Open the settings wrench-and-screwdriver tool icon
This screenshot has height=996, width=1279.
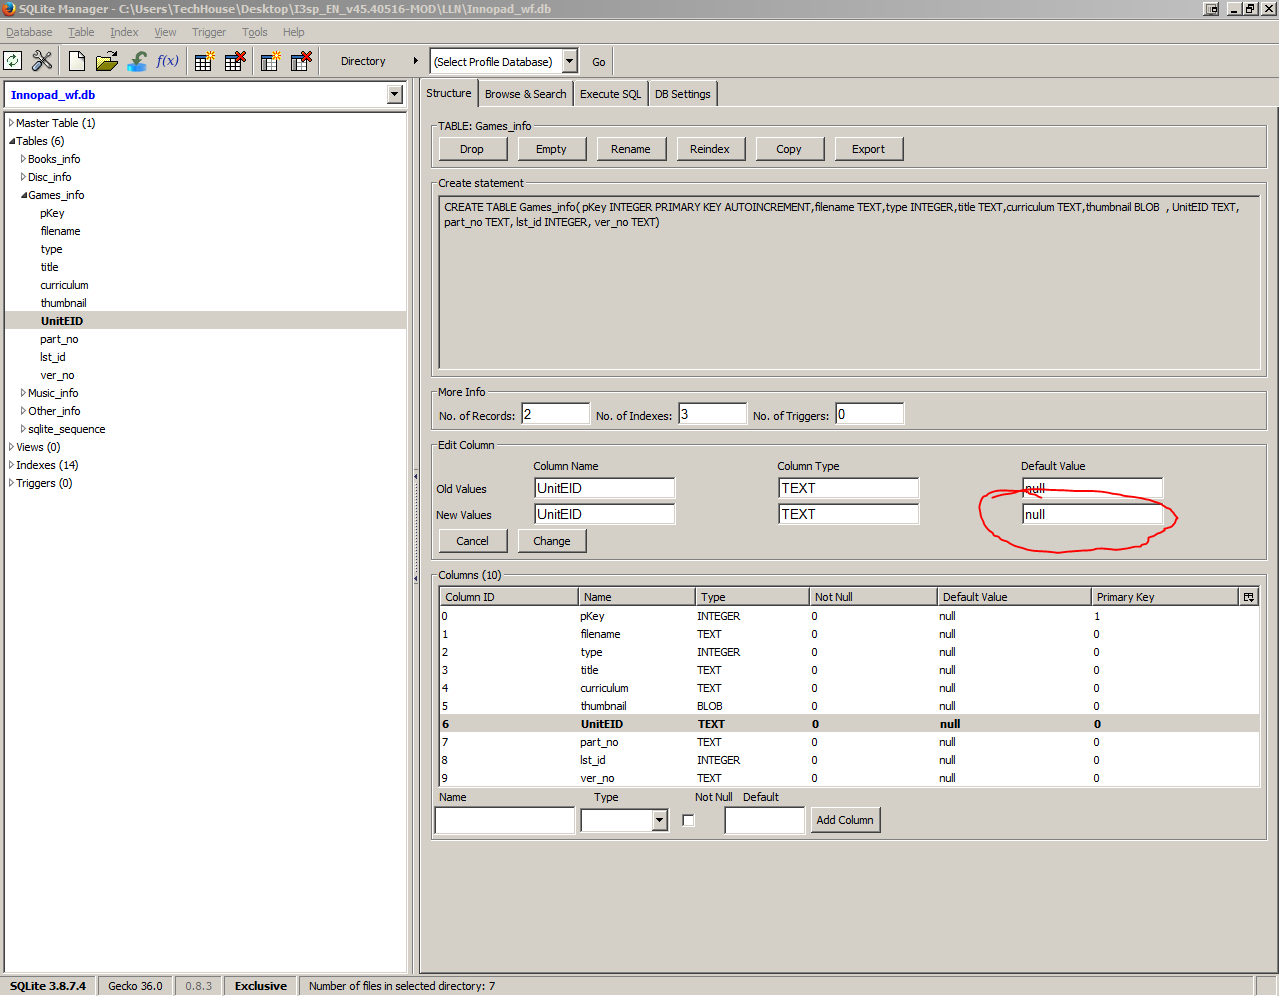coord(42,61)
